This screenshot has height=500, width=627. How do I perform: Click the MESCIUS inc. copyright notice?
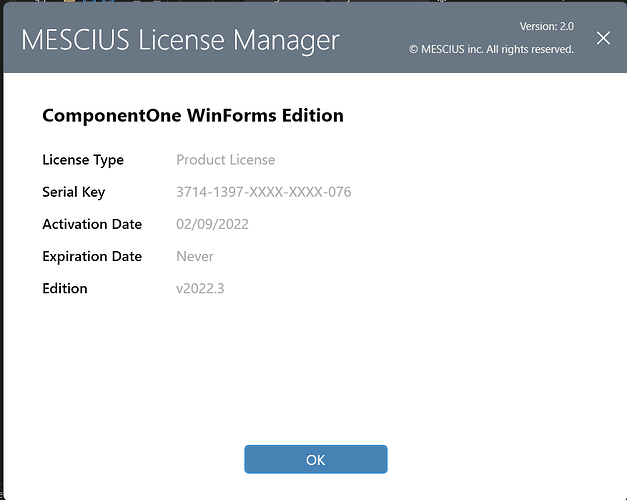tap(491, 50)
